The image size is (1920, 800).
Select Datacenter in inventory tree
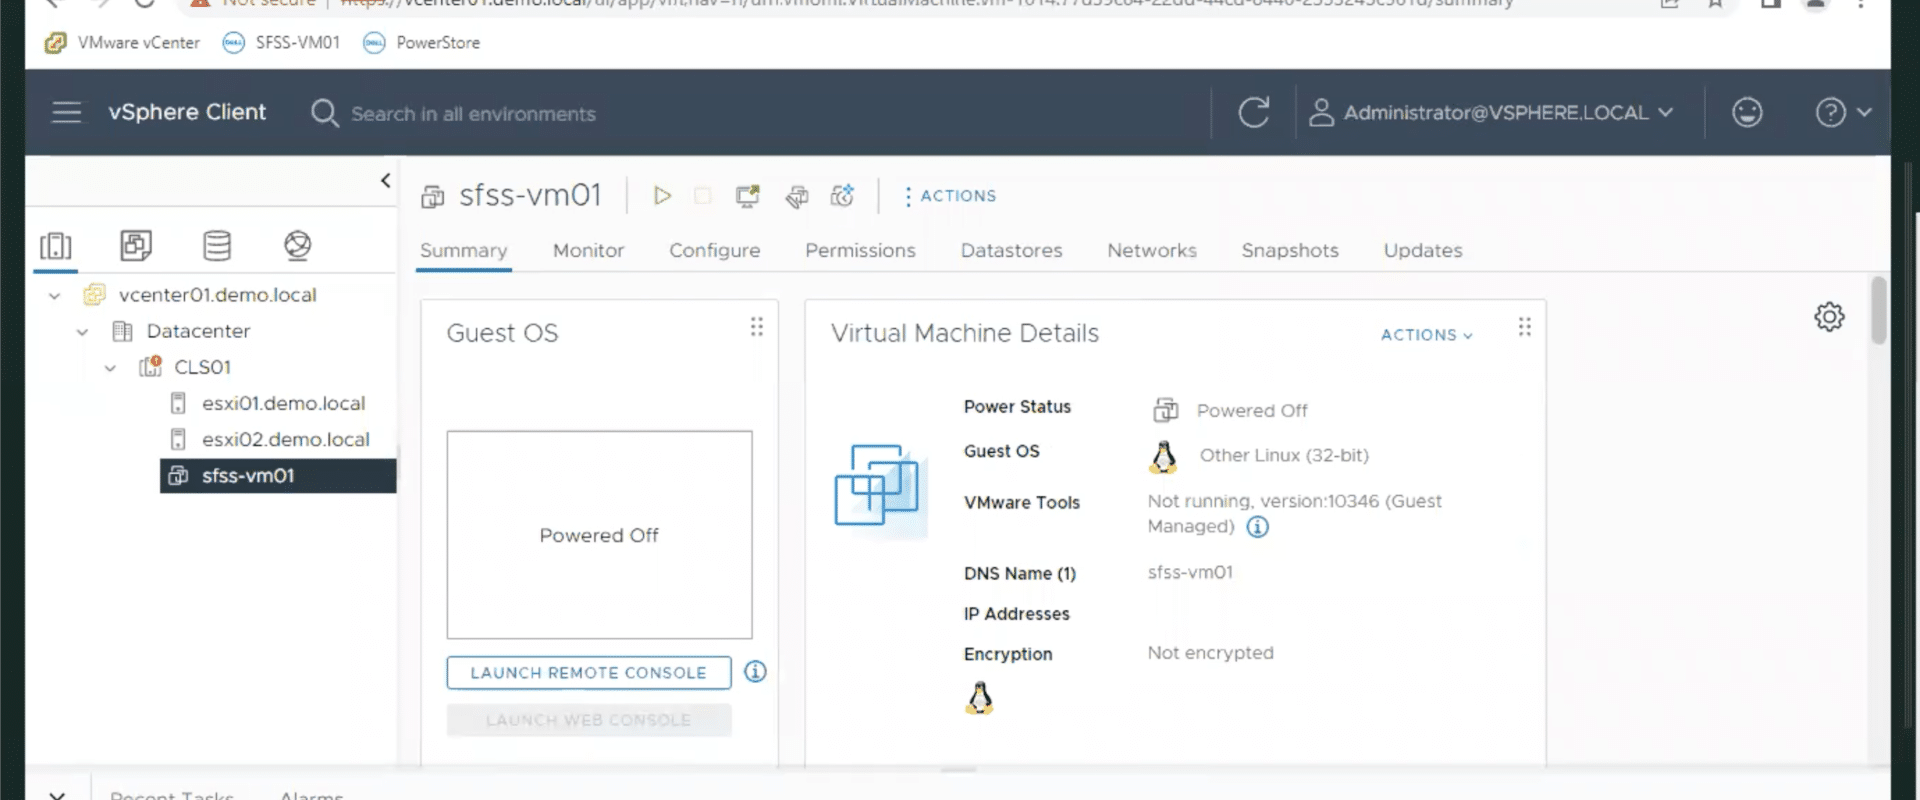(198, 331)
